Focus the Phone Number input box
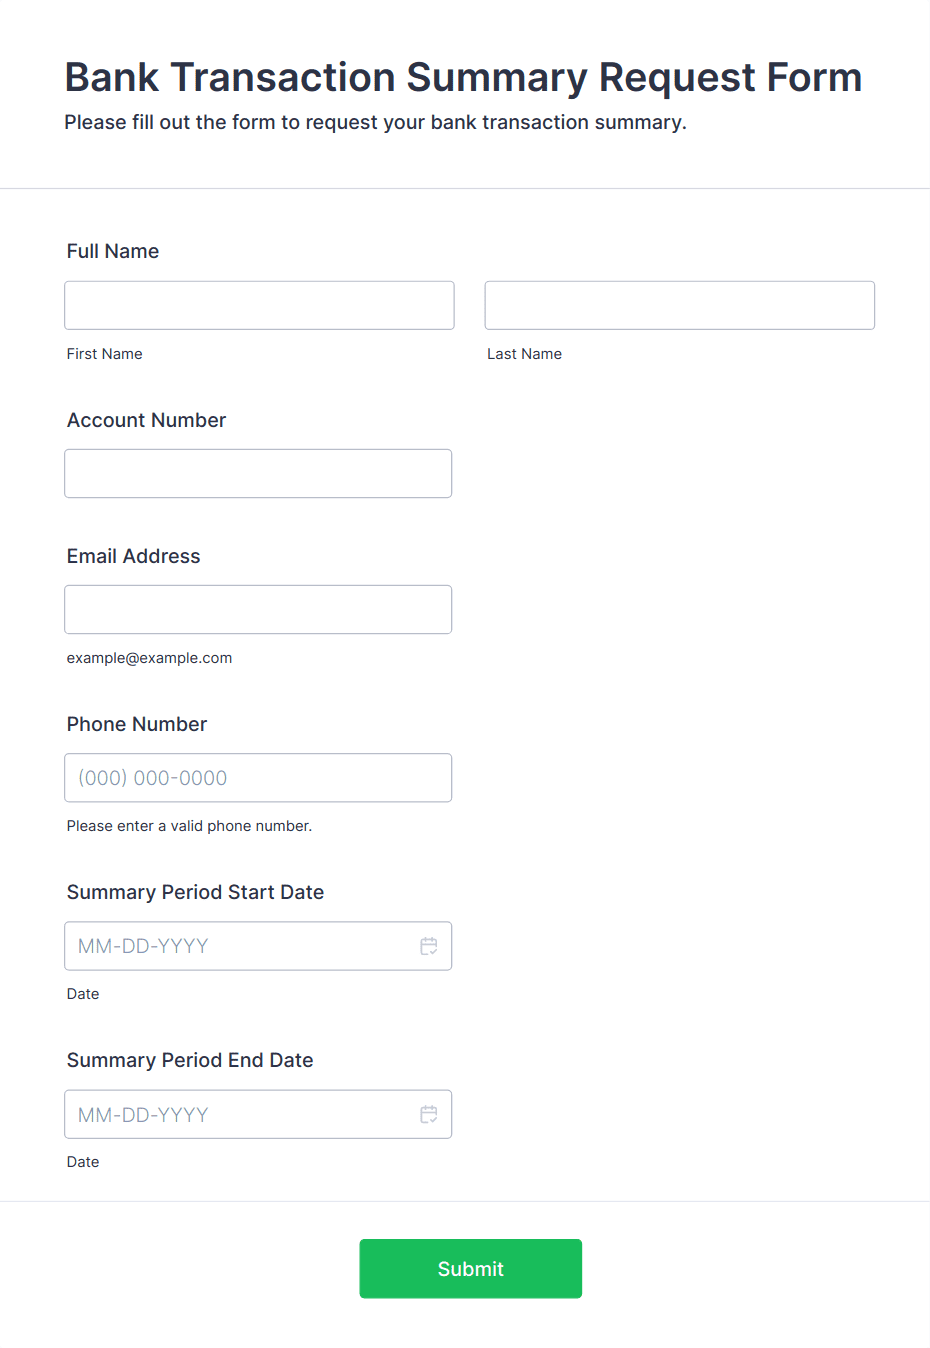Viewport: 930px width, 1348px height. pyautogui.click(x=258, y=777)
